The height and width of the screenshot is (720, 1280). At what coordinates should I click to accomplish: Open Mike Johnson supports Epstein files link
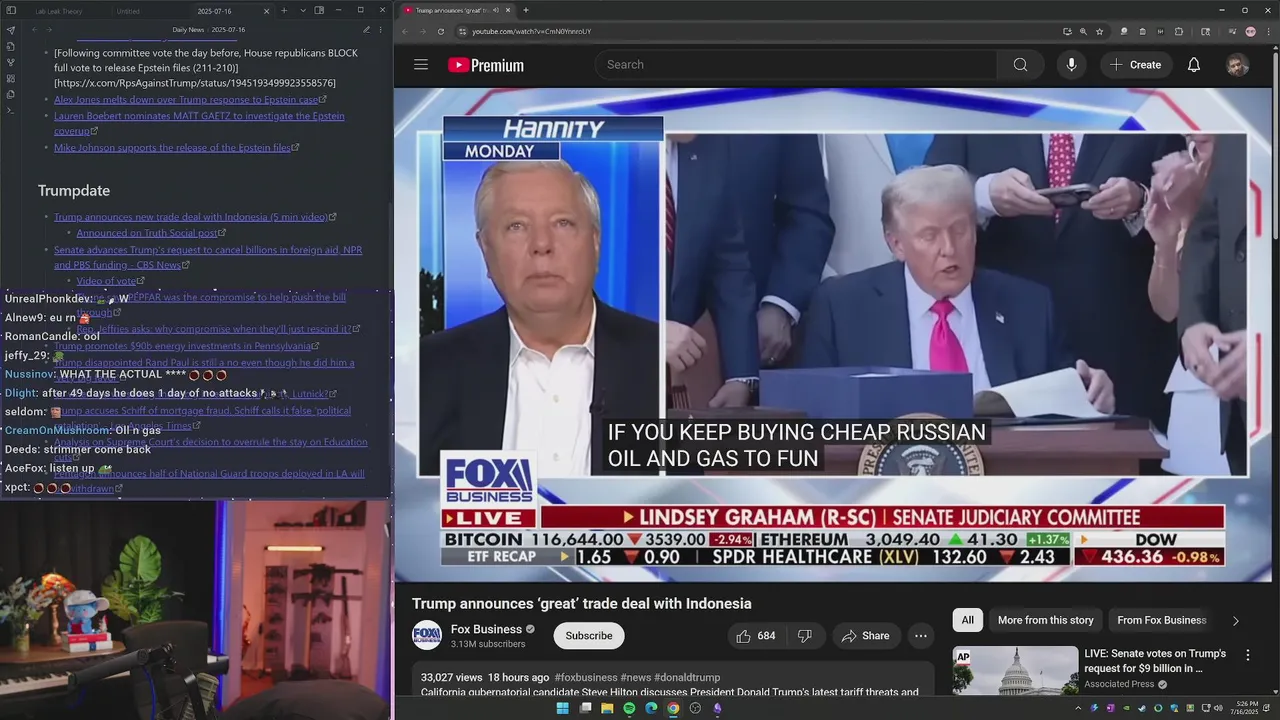[172, 148]
